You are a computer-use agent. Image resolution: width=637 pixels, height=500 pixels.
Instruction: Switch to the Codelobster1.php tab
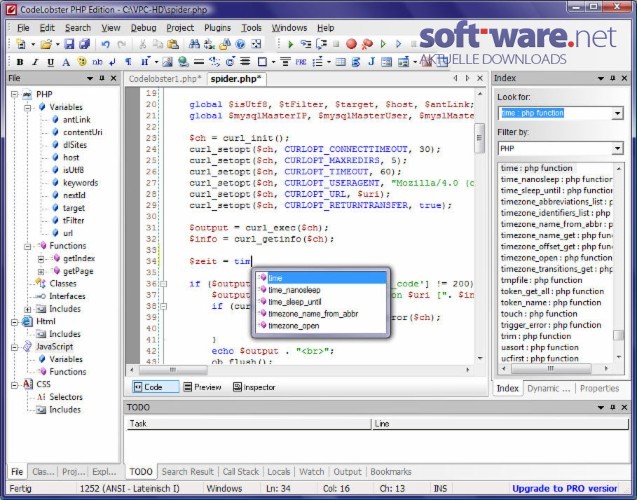pos(165,79)
